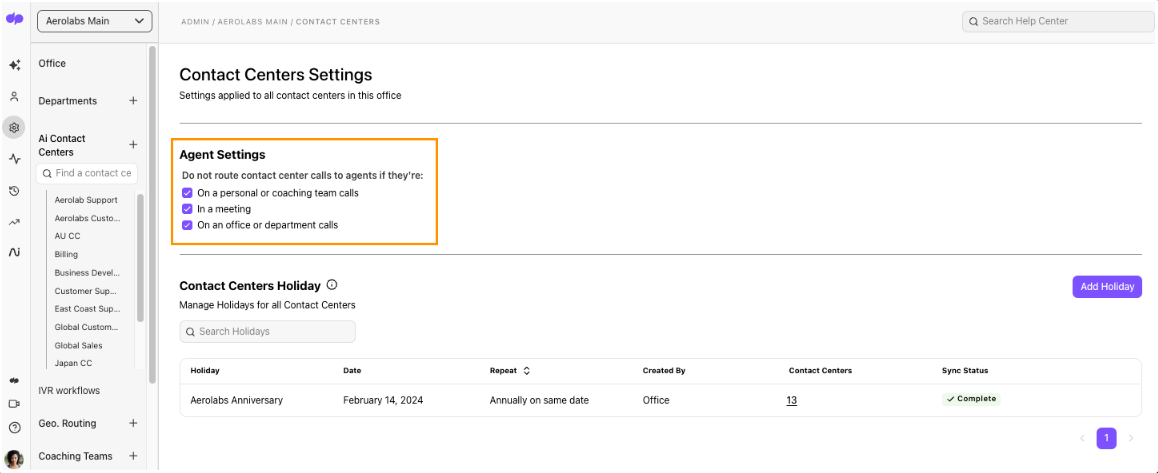Open the analytics pulse icon in left rail
This screenshot has height=473, width=1158.
[14, 158]
